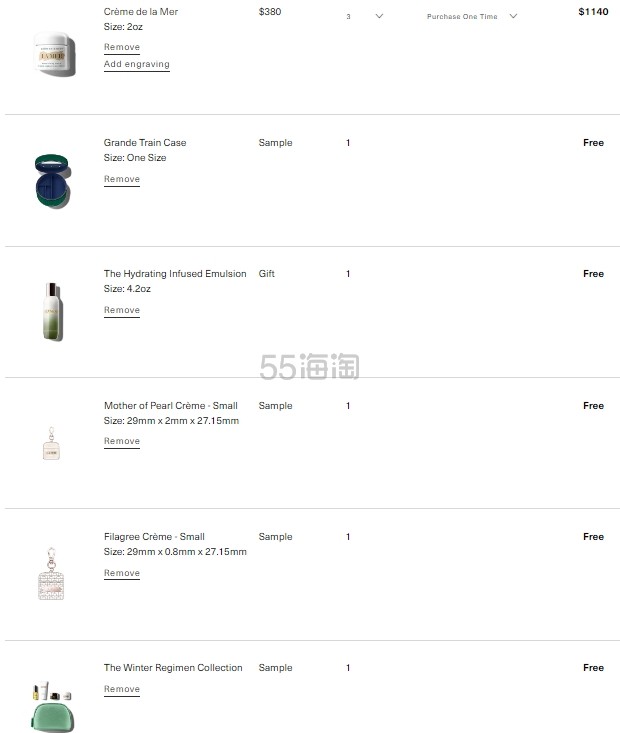Click The Winter Regimen Collection title

pos(173,668)
